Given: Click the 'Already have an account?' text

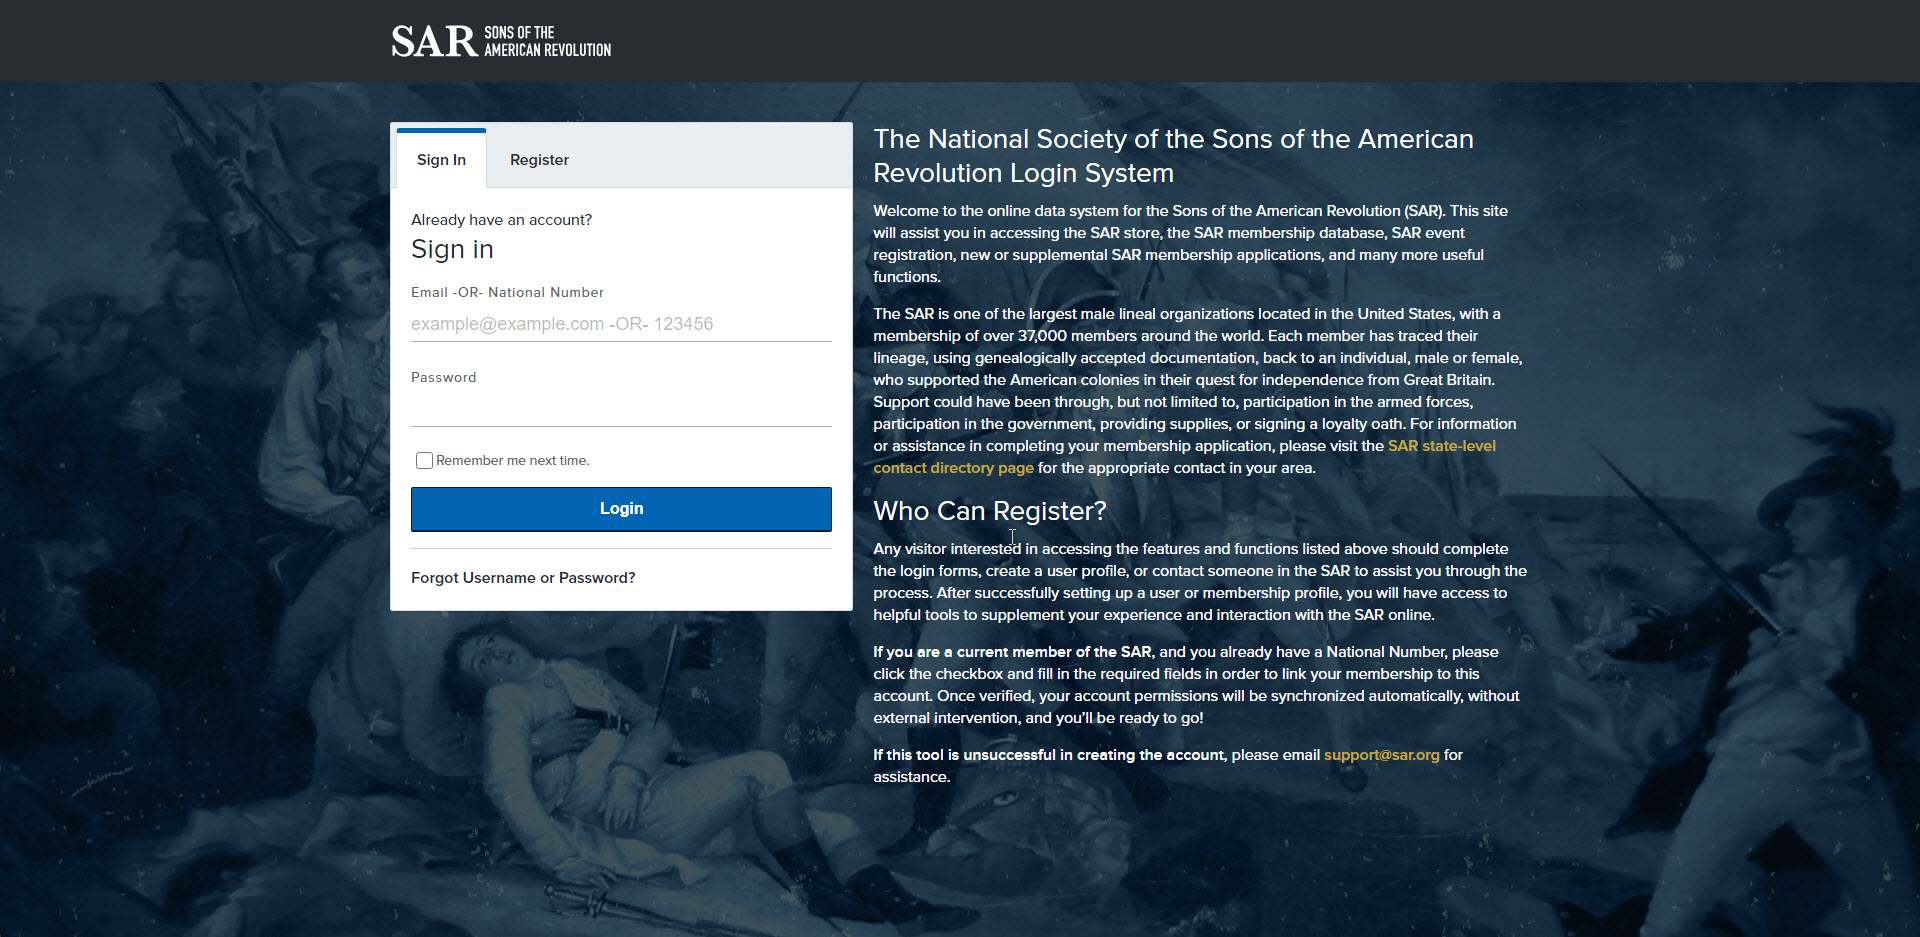Looking at the screenshot, I should tap(501, 220).
